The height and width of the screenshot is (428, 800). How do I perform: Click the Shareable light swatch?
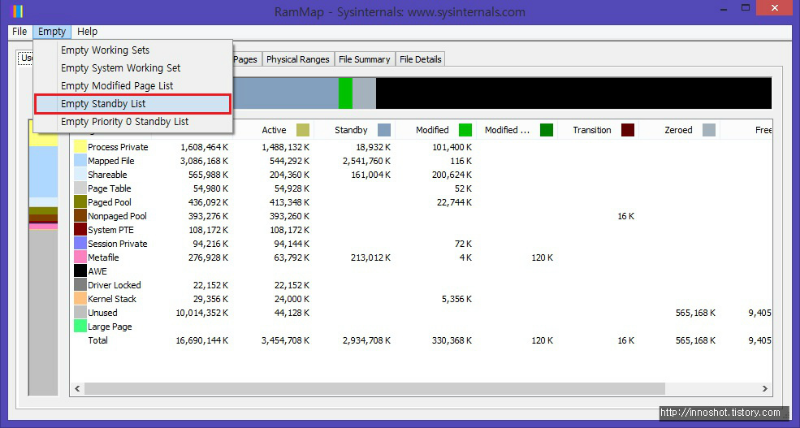(80, 174)
